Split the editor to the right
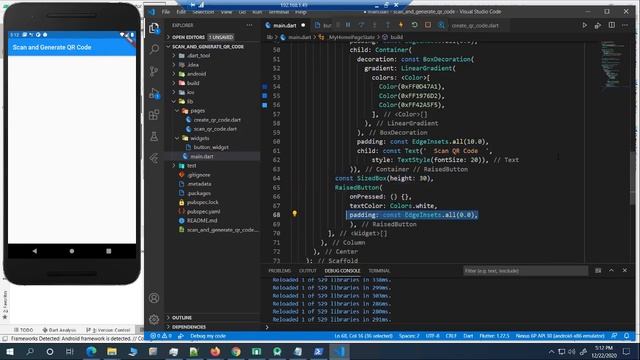This screenshot has width=640, height=360. 611,25
